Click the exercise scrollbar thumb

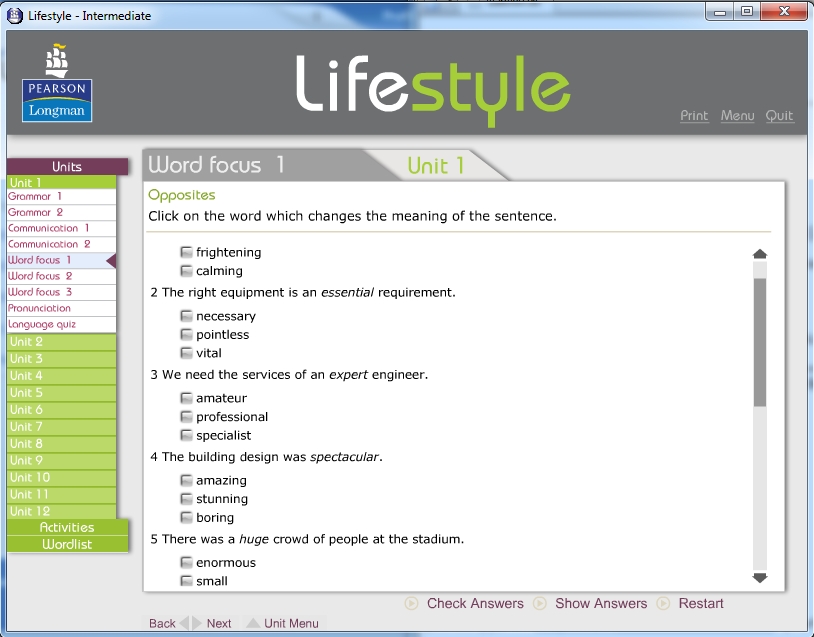coord(759,342)
